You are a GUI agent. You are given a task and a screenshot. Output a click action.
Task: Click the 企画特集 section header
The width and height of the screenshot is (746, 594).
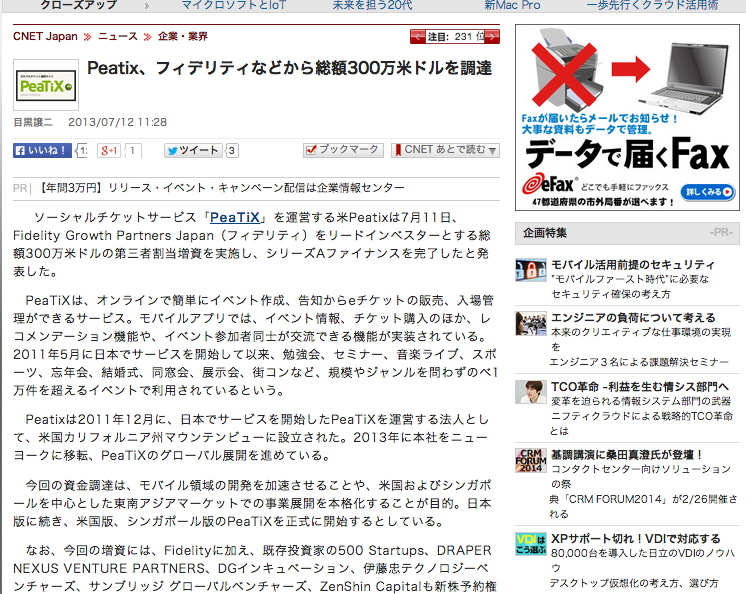627,233
